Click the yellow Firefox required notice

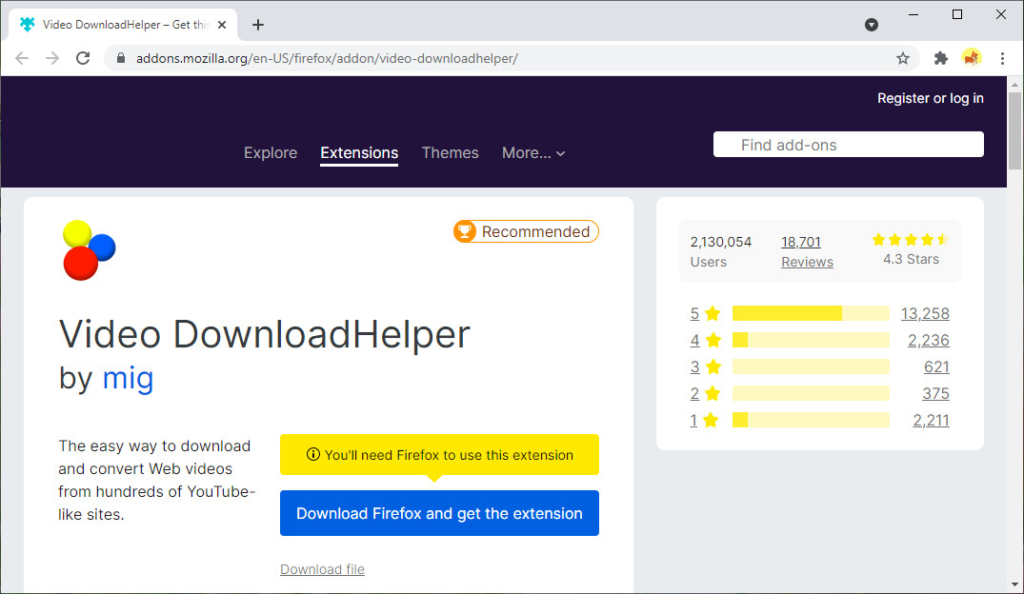click(x=440, y=454)
